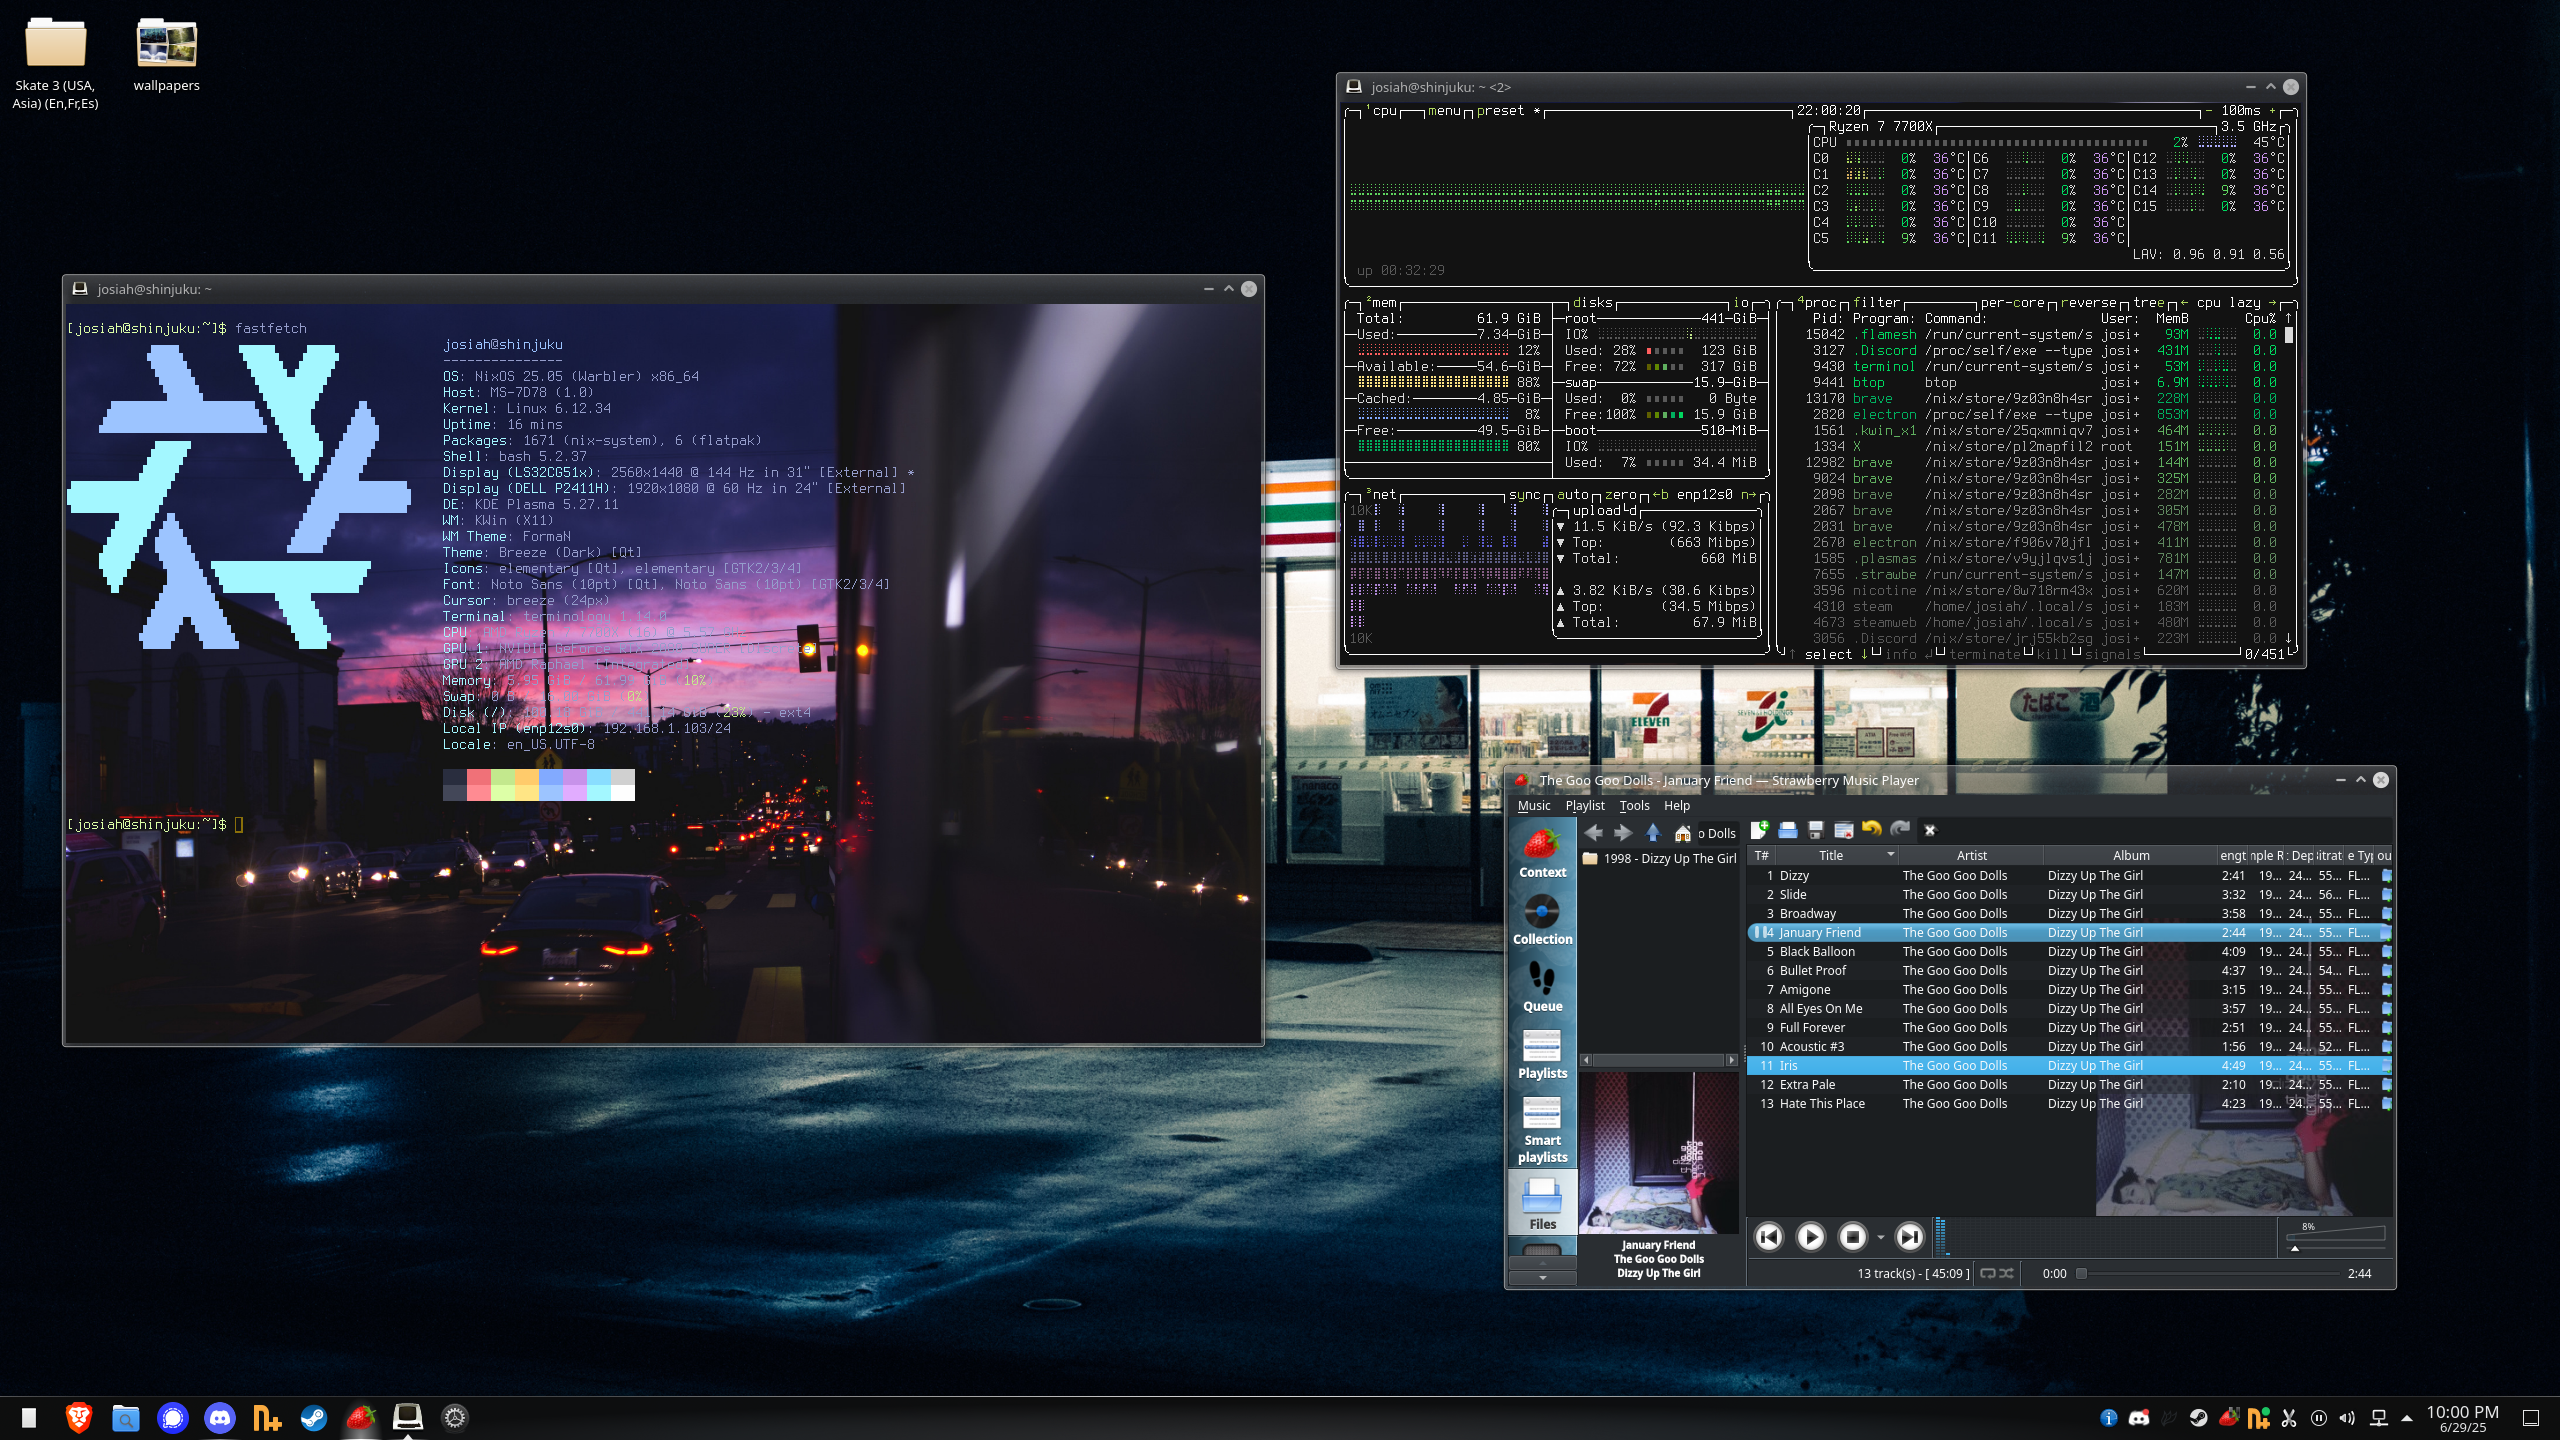2560x1440 pixels.
Task: Select the '1998 - Dizzy Up The Girl' folder
Action: tap(1660, 858)
